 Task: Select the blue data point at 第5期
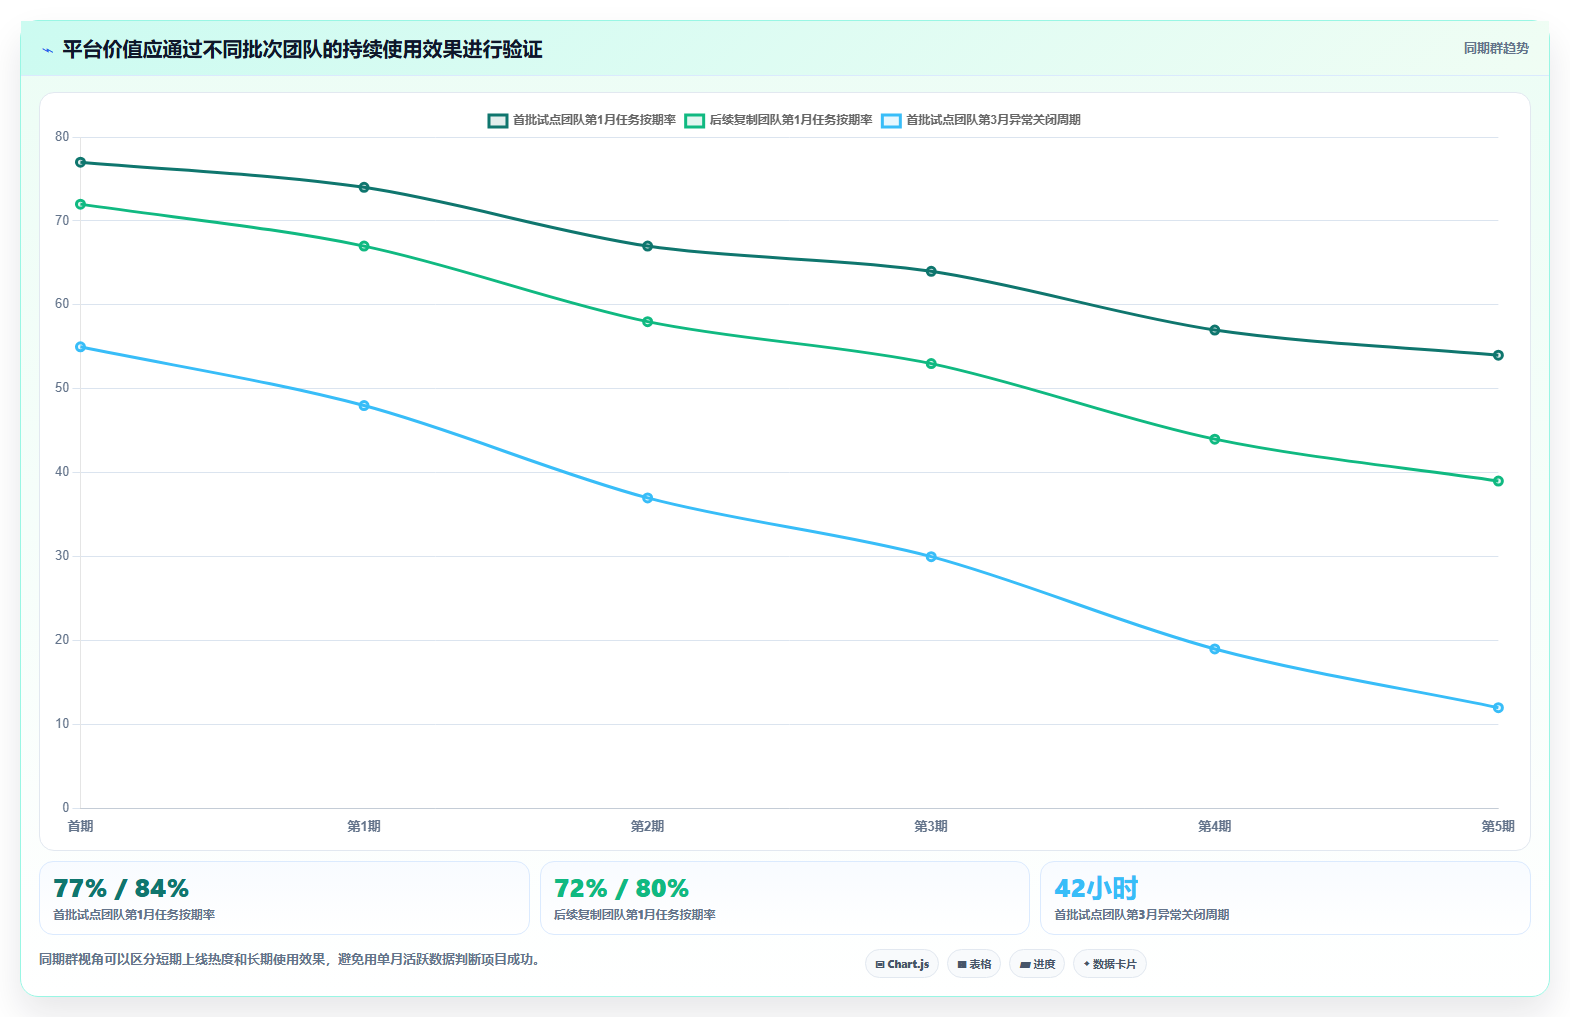[1498, 708]
